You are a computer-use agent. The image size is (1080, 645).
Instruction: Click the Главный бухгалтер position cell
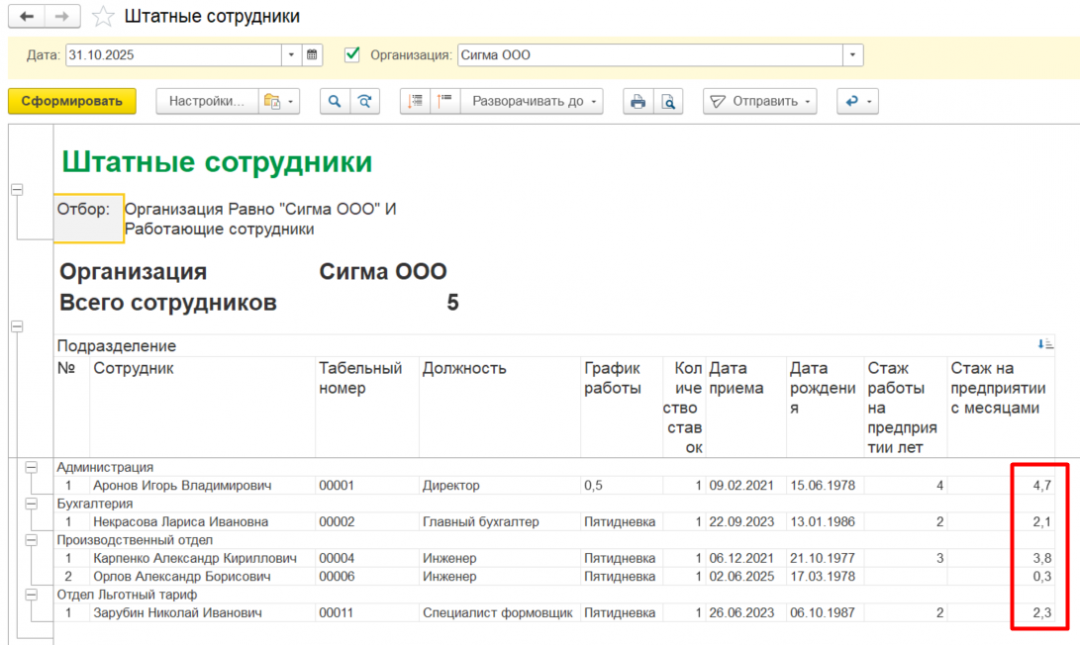click(x=481, y=522)
